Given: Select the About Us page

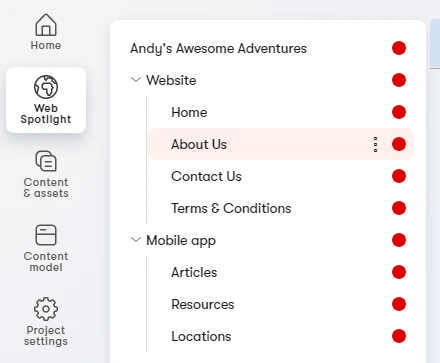Looking at the screenshot, I should 280,144.
